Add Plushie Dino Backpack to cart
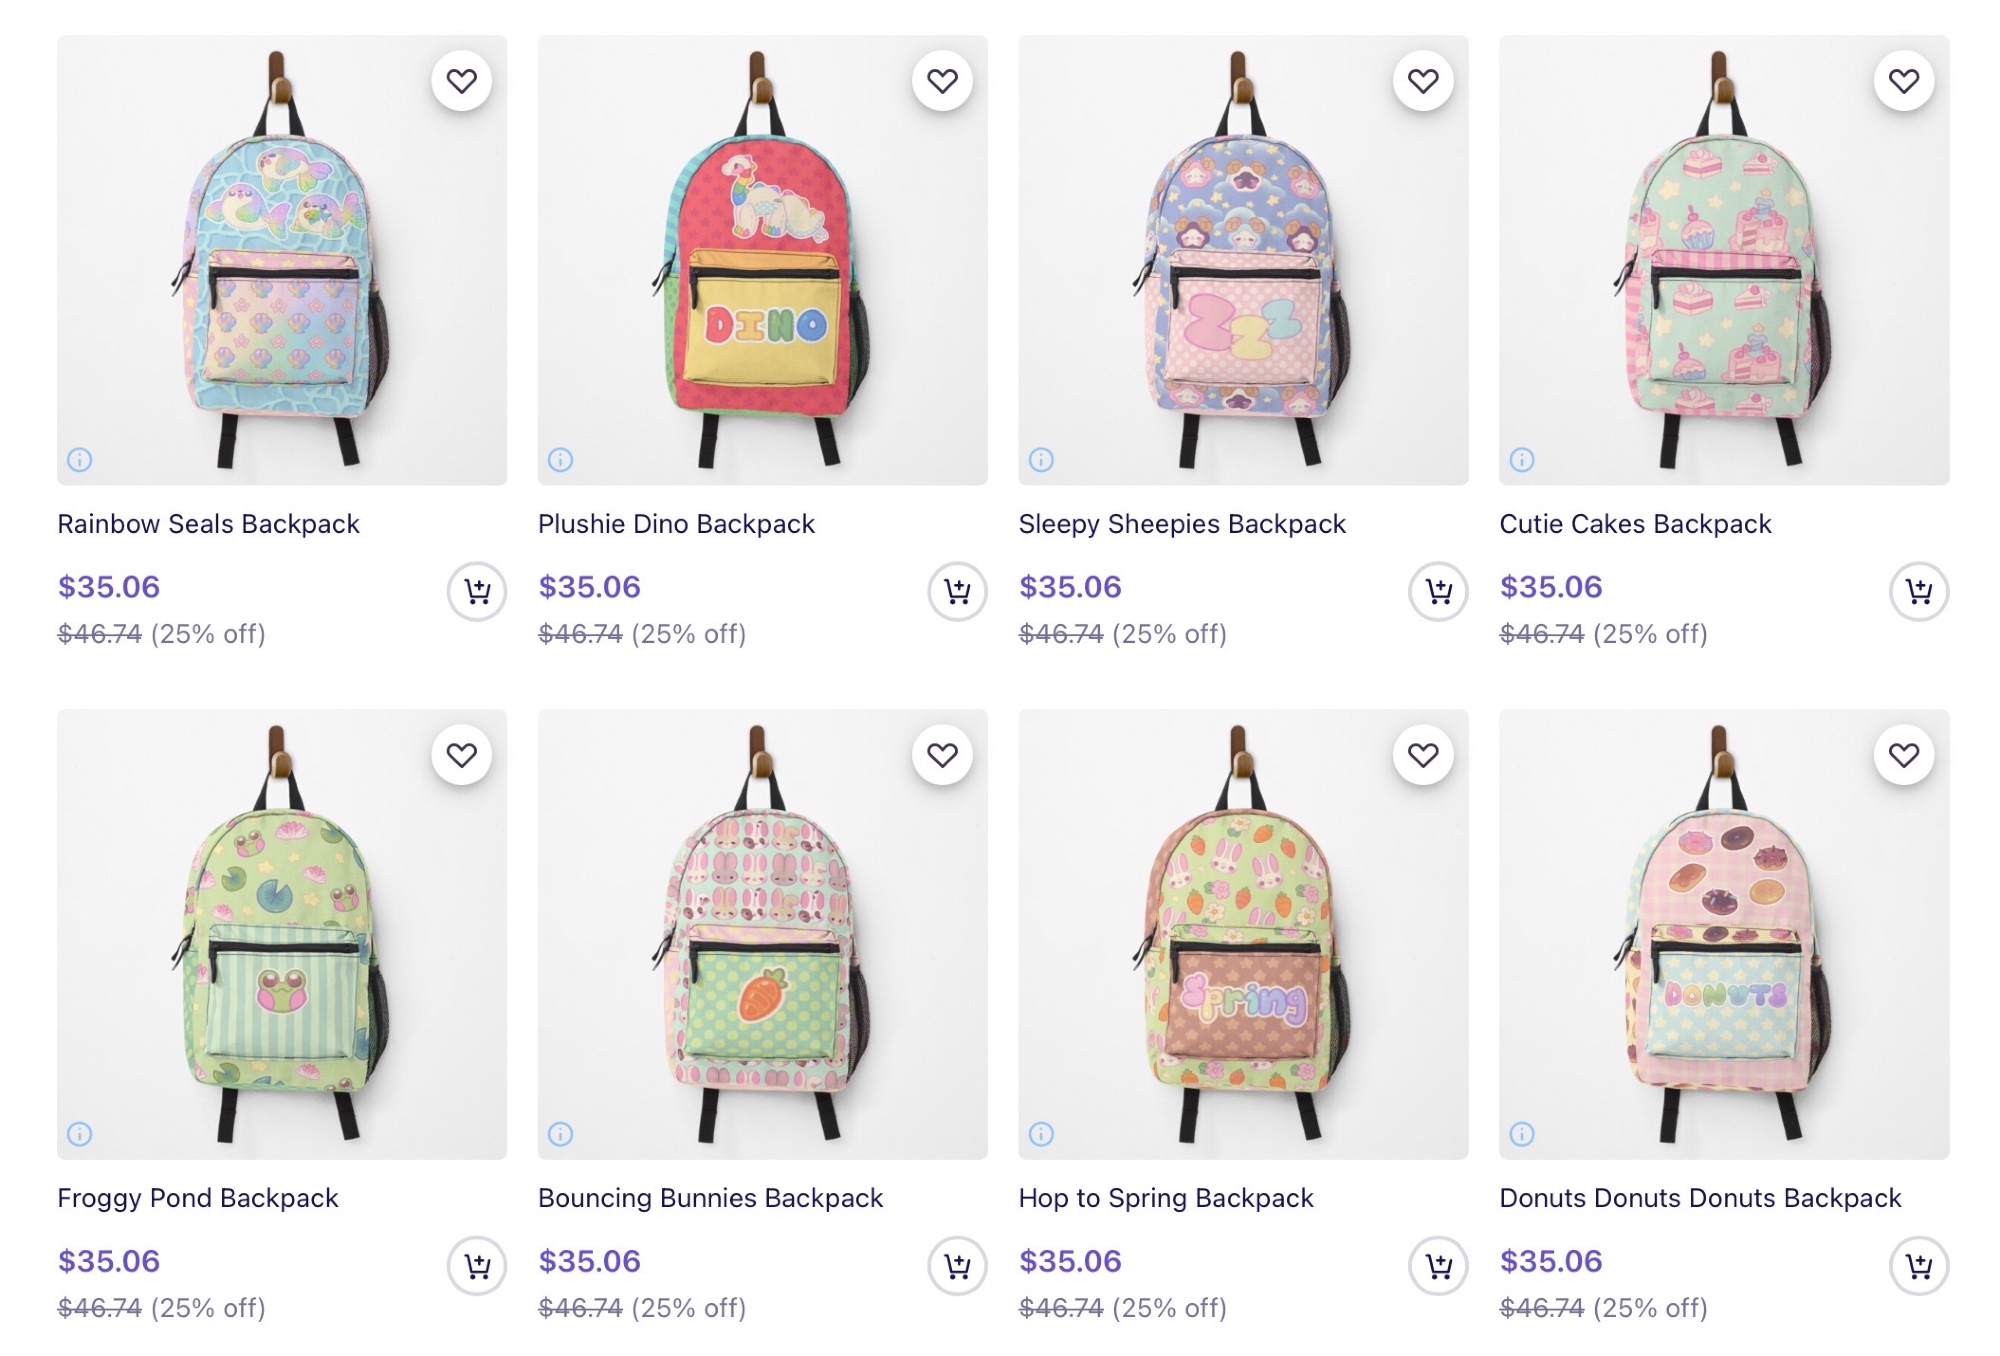 [958, 592]
